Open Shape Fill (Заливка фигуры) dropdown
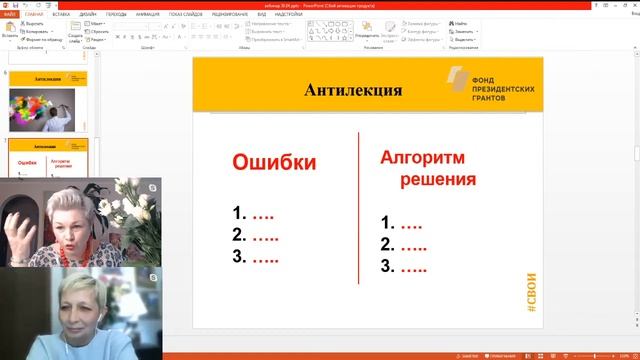The width and height of the screenshot is (640, 360). 421,24
